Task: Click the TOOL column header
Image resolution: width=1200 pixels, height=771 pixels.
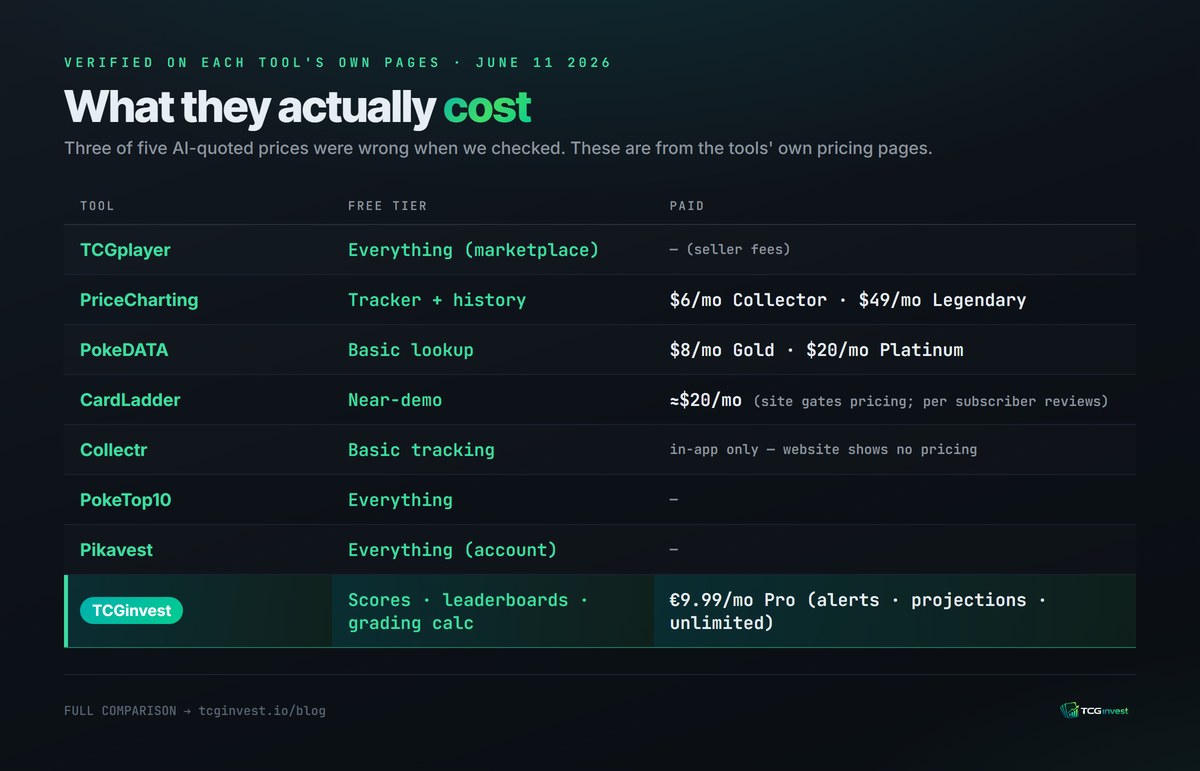Action: [x=97, y=206]
